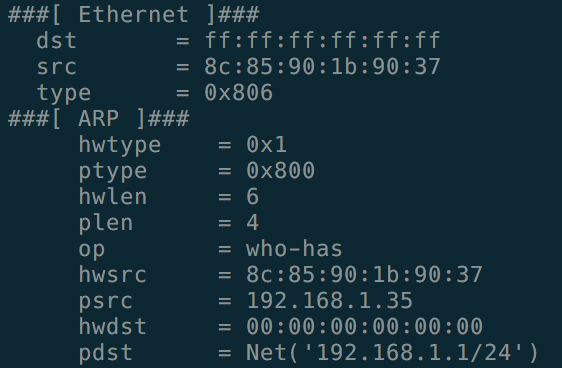Click the 'dst' field name
562x368 pixels.
(x=56, y=40)
